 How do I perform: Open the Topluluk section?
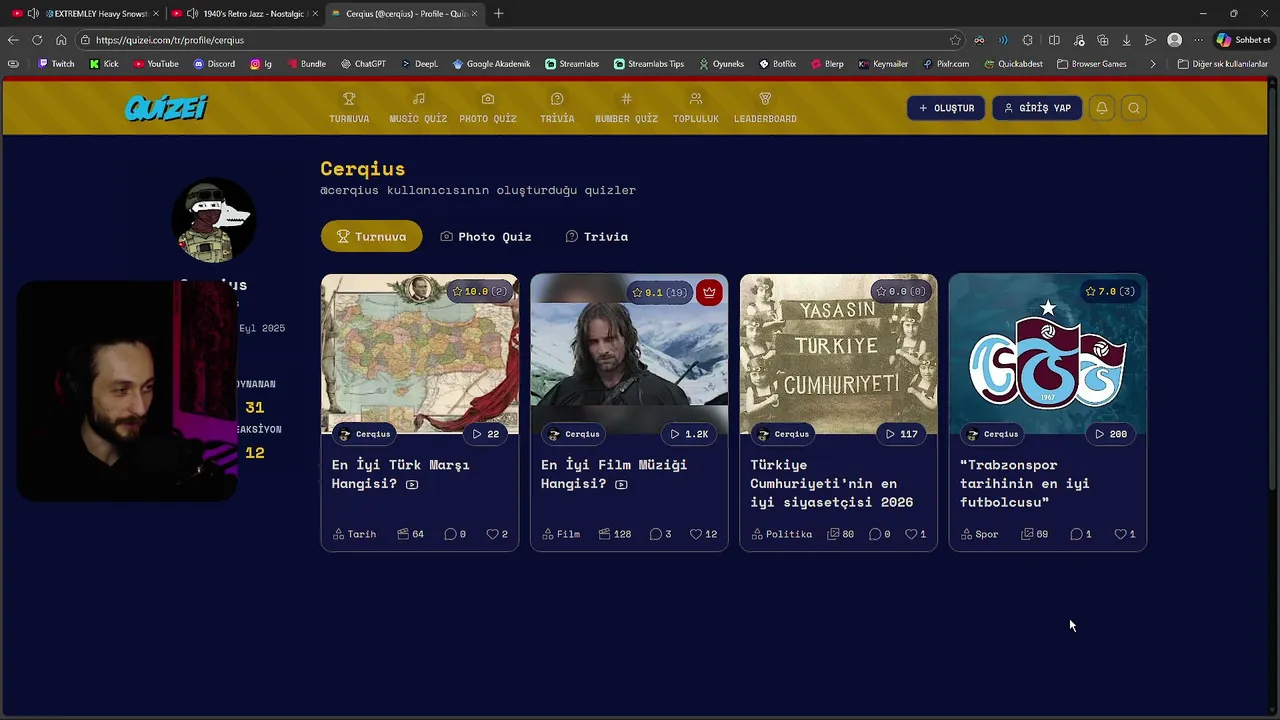(696, 108)
